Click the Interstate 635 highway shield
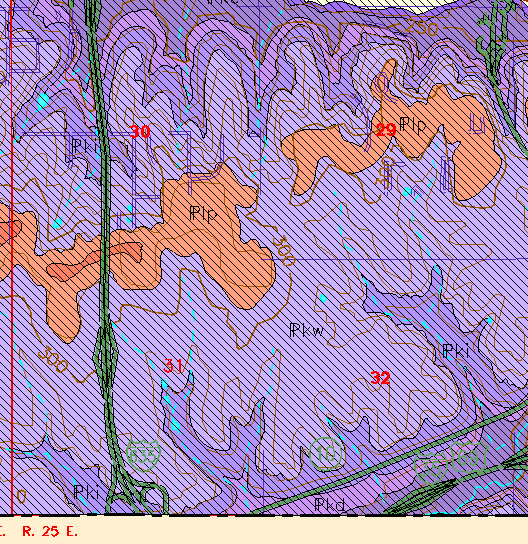This screenshot has width=528, height=544. pyautogui.click(x=144, y=455)
